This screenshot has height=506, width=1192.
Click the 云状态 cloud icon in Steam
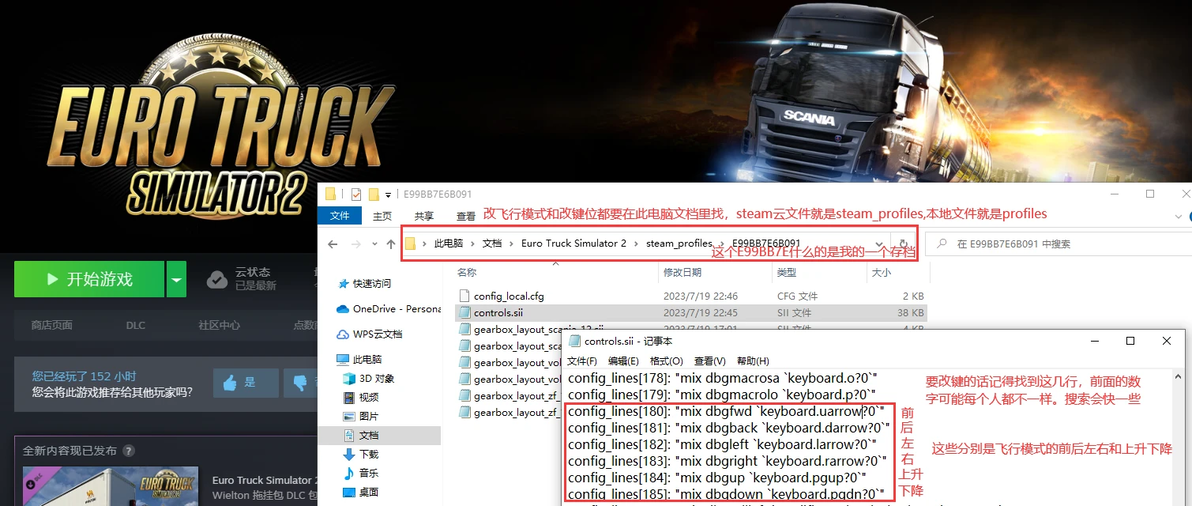click(x=217, y=279)
